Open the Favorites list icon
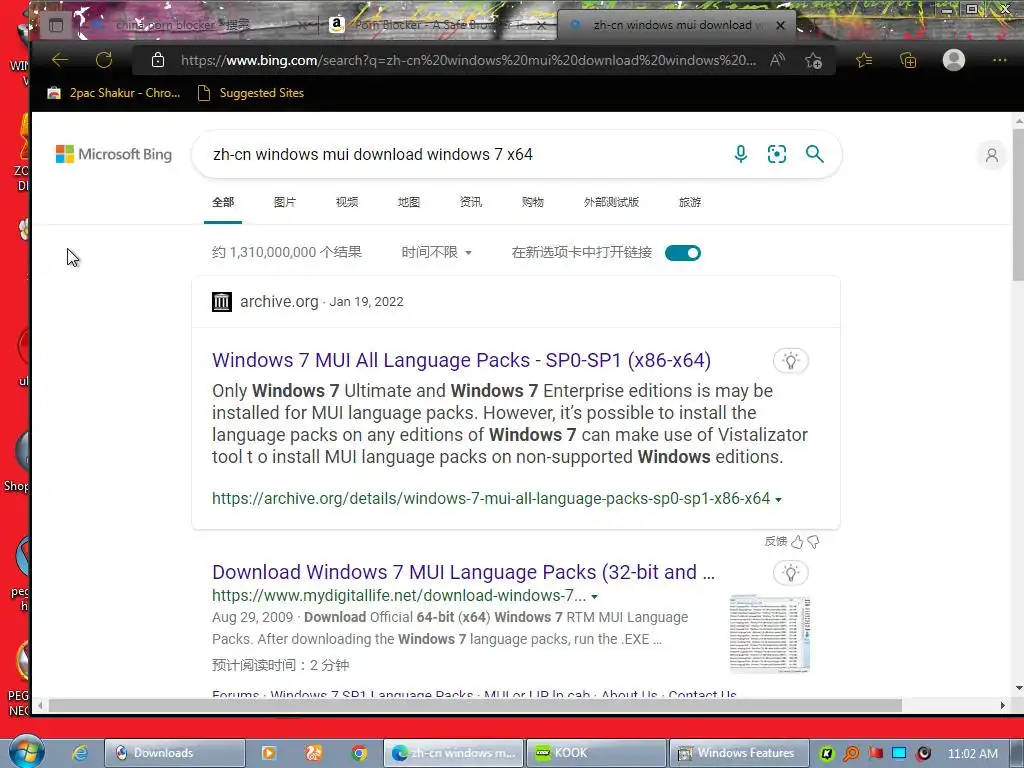The height and width of the screenshot is (768, 1024). point(864,61)
